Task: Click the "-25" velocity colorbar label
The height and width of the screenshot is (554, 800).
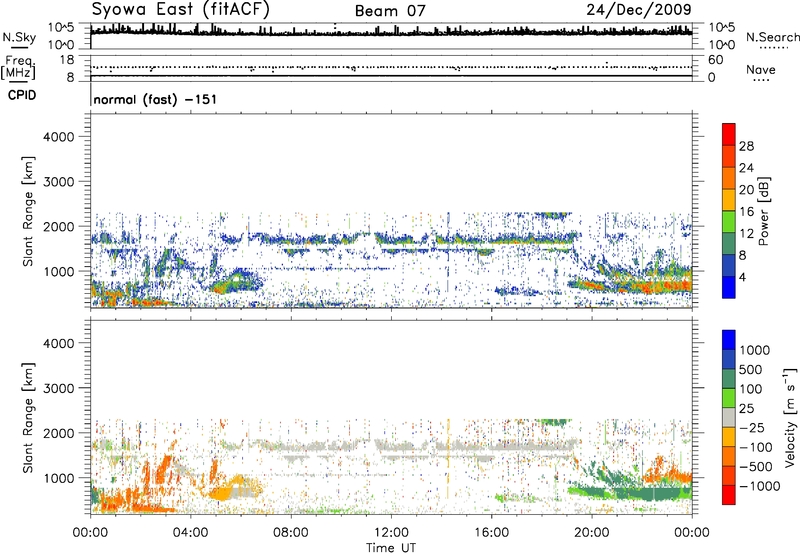Action: pos(752,427)
